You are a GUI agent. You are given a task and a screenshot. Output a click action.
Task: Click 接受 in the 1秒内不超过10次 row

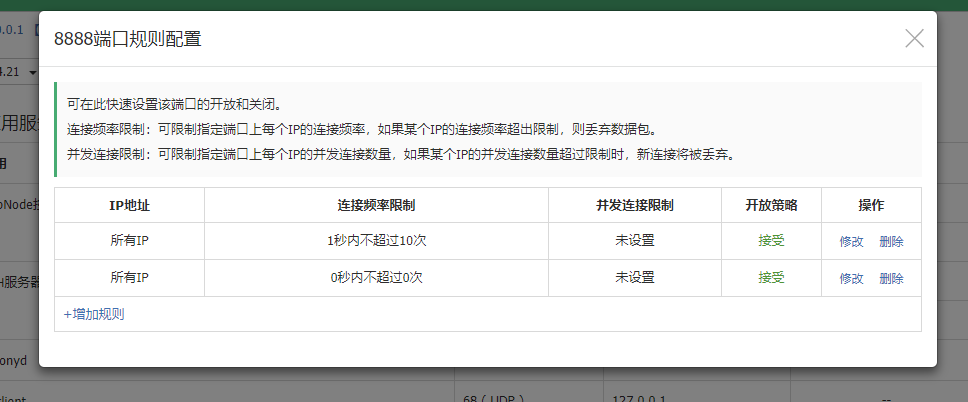click(x=771, y=241)
